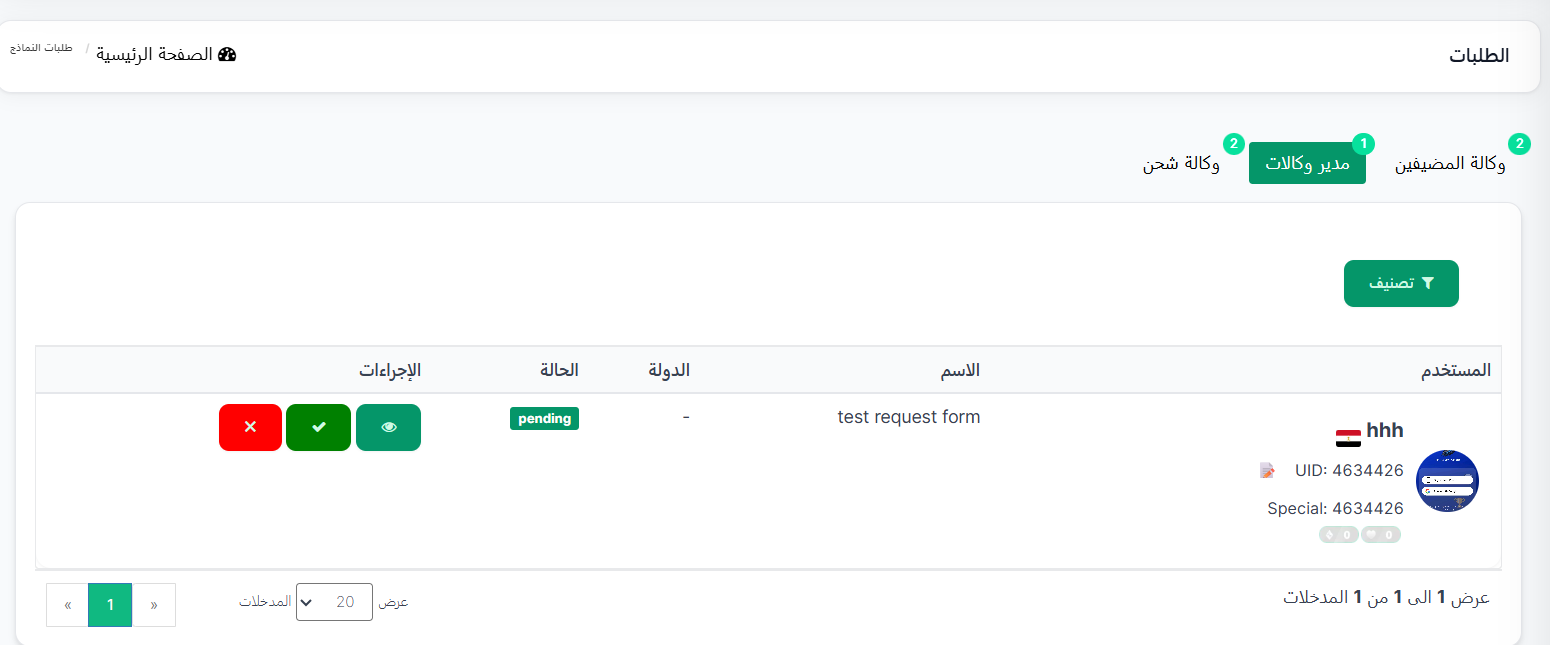Switch to وكالة شحن tab
The image size is (1550, 645).
tap(1181, 164)
